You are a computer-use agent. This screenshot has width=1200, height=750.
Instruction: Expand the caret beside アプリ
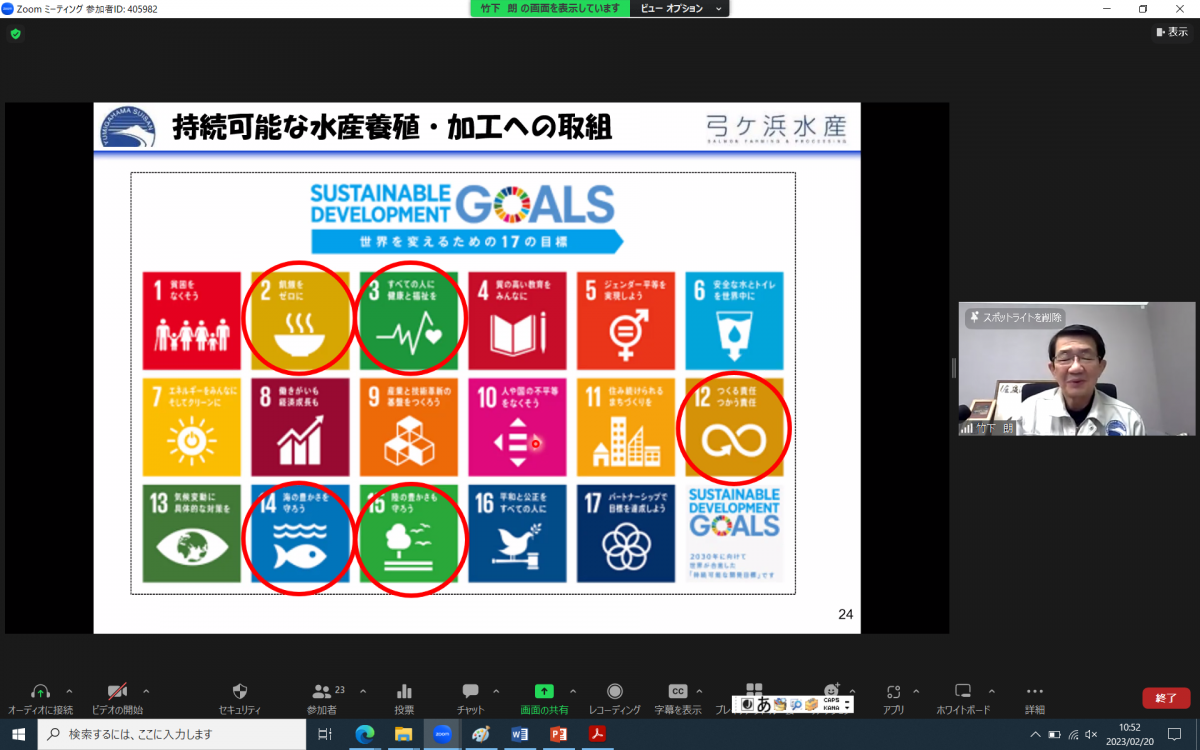point(915,691)
